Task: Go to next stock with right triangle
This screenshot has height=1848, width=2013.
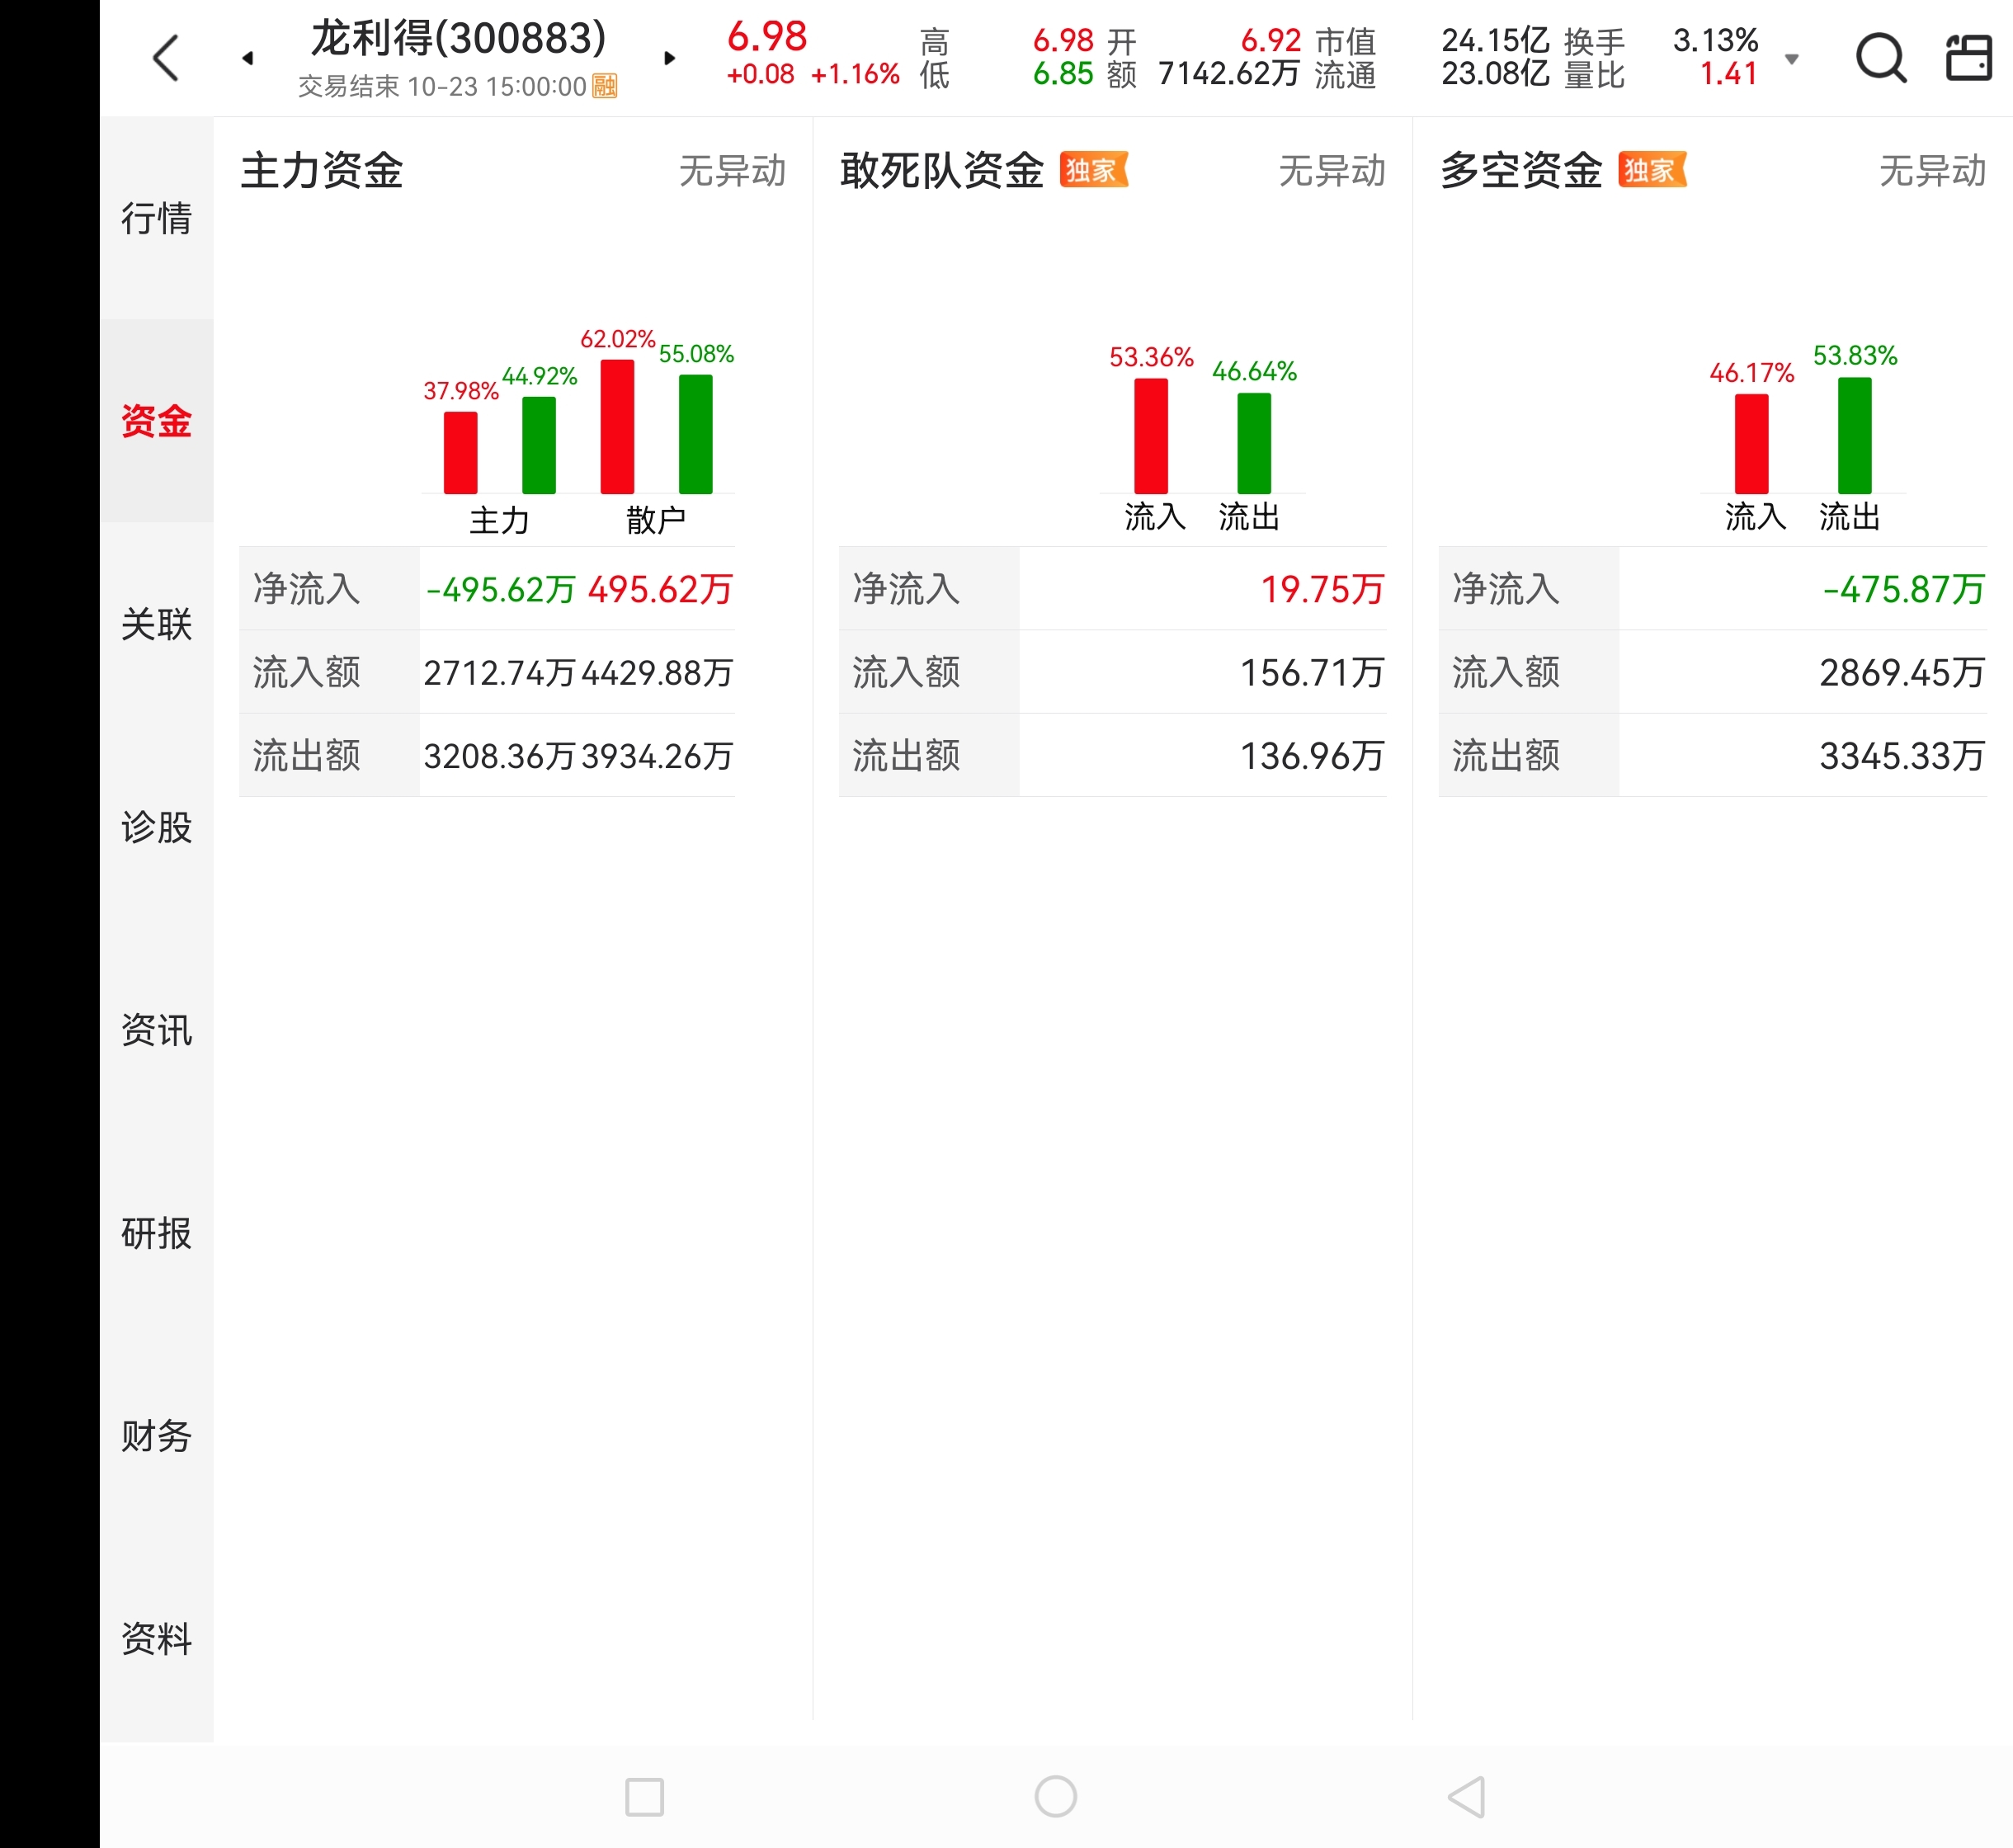Action: 670,58
